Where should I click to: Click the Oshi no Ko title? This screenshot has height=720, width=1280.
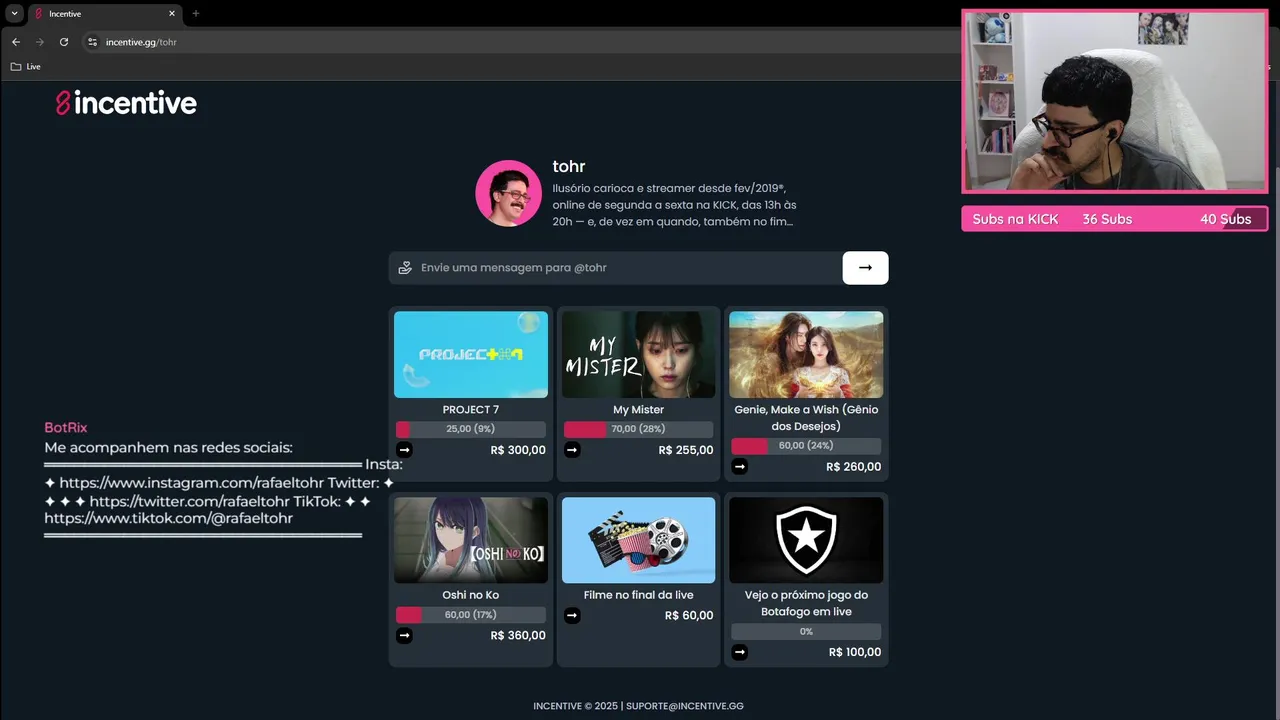click(471, 595)
